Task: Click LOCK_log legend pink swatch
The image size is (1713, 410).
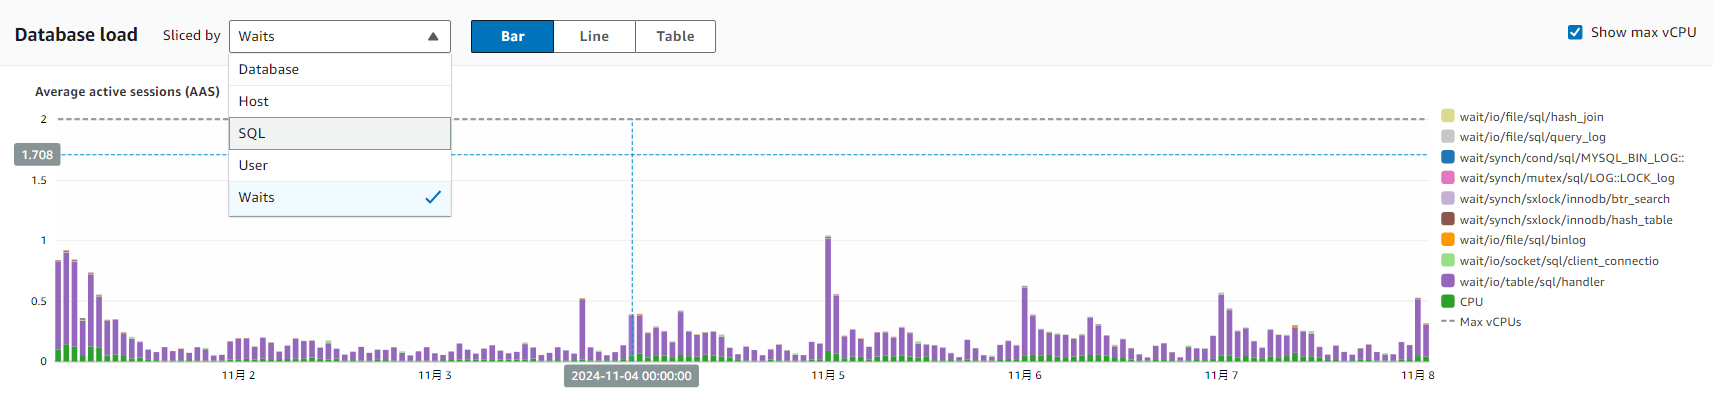Action: tap(1447, 178)
